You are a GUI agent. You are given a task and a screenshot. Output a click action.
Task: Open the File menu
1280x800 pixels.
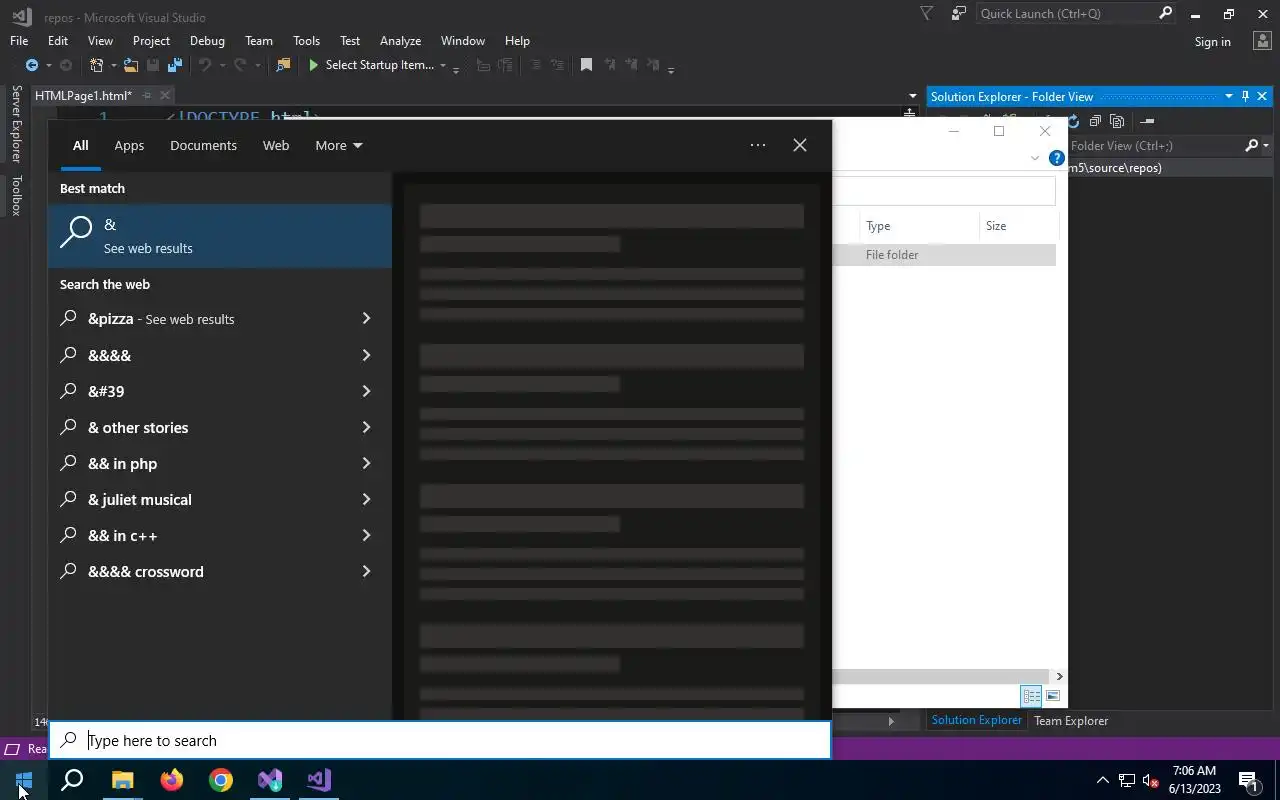pyautogui.click(x=19, y=41)
